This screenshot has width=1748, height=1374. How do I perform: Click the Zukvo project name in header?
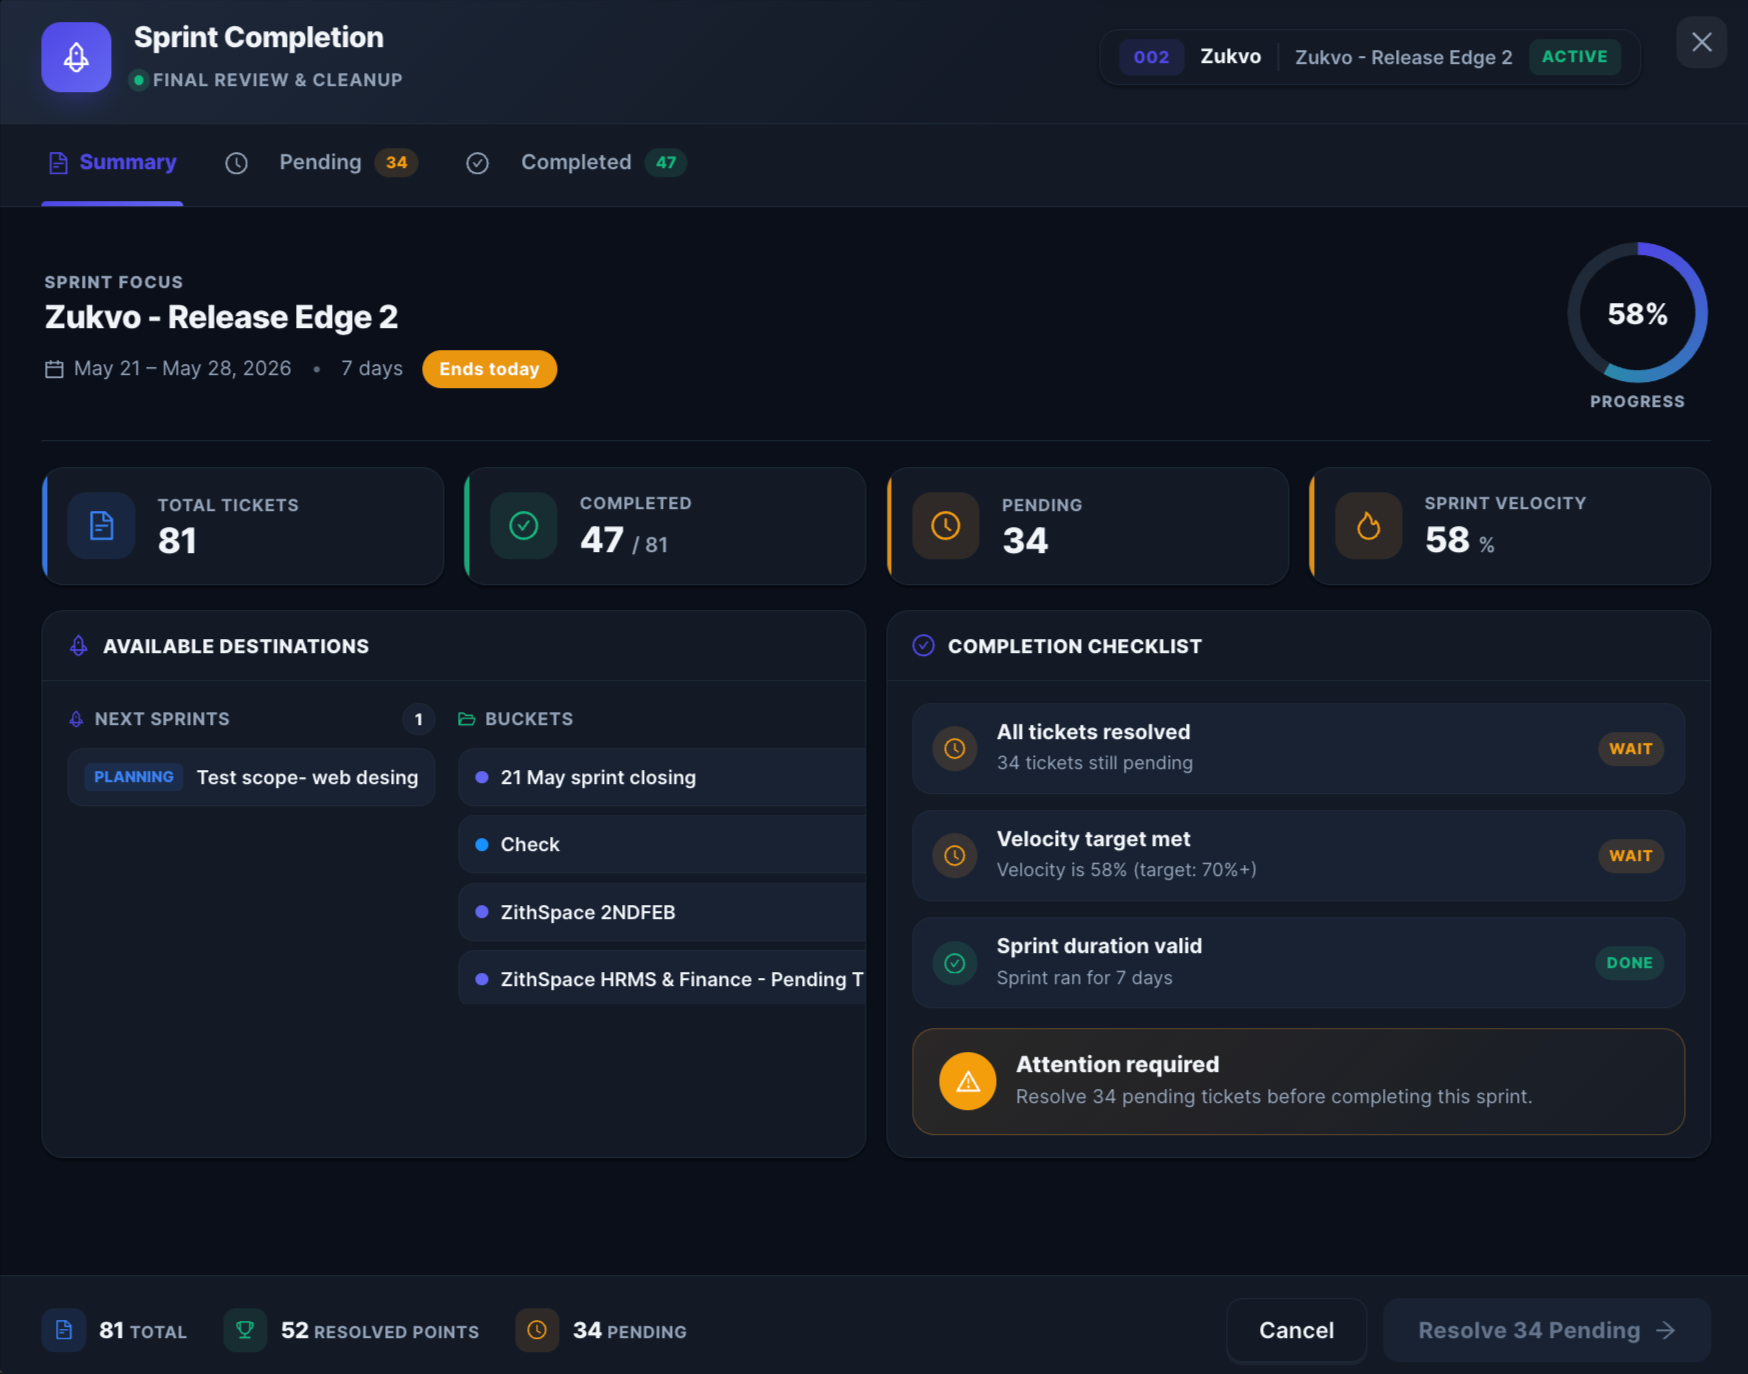tap(1230, 57)
